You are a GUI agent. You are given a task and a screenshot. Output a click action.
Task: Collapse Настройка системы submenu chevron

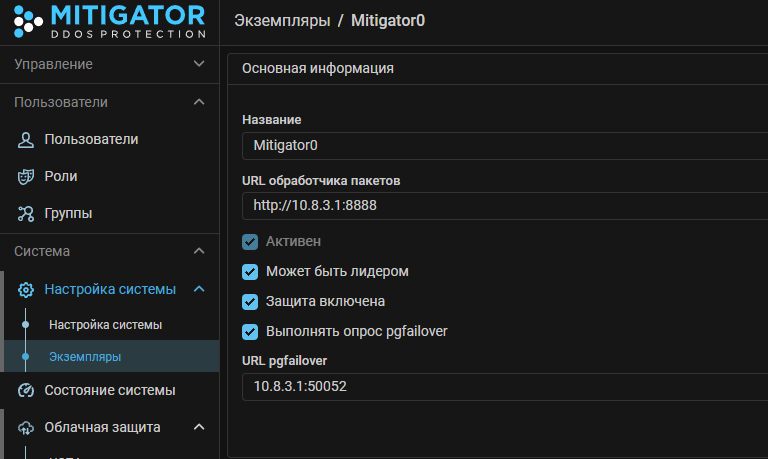[x=198, y=289]
